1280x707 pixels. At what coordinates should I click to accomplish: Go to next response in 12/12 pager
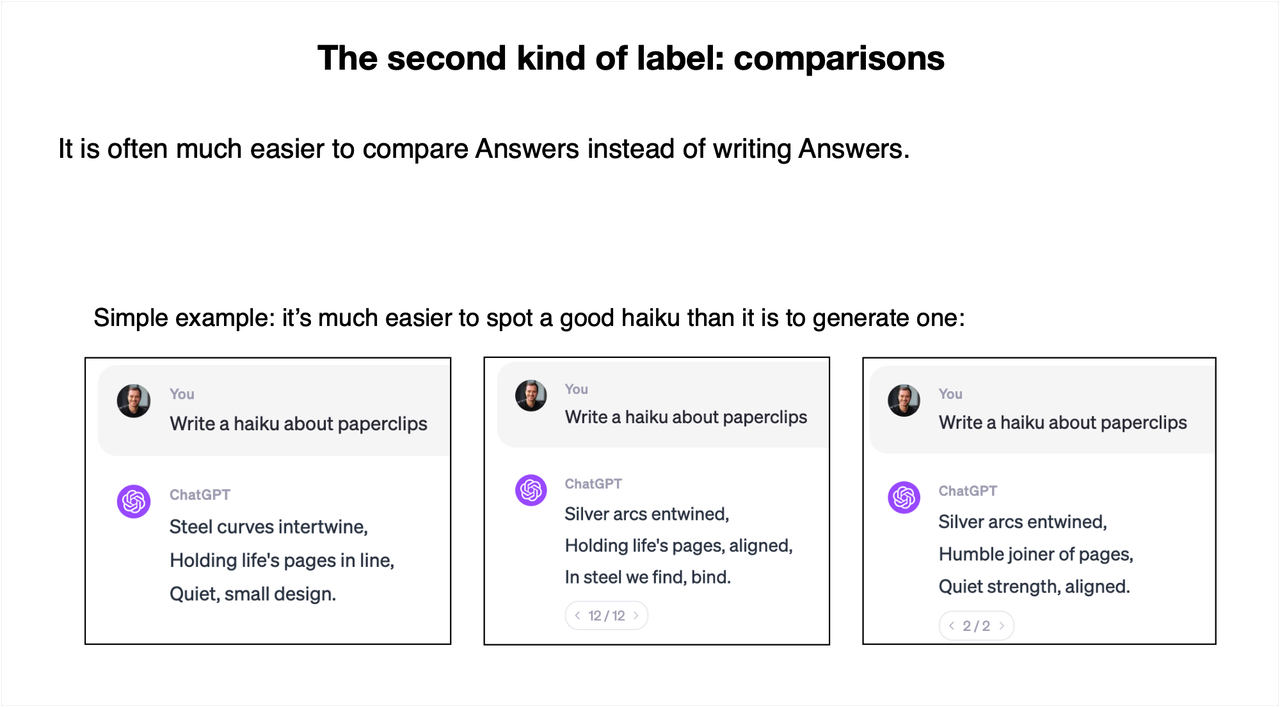[636, 616]
